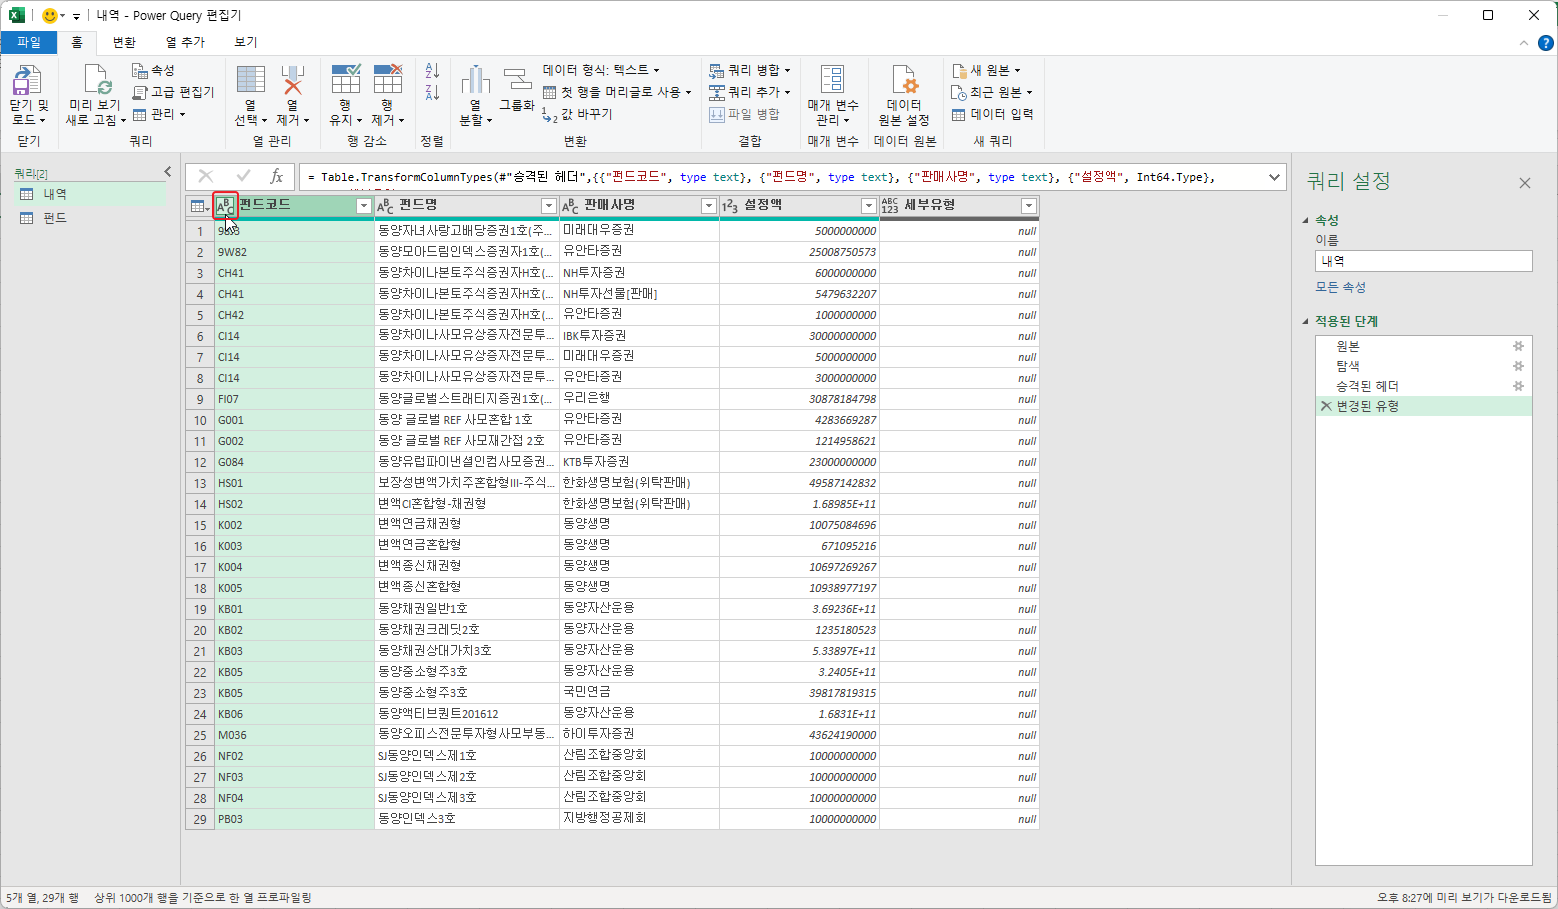This screenshot has height=909, width=1558.
Task: Collapse the 쿼리 pane with arrow
Action: click(x=167, y=172)
